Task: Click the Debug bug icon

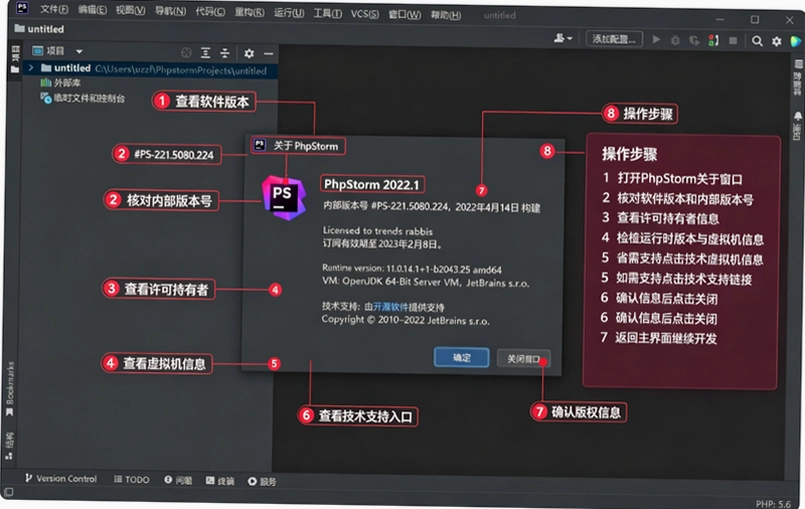Action: 675,40
